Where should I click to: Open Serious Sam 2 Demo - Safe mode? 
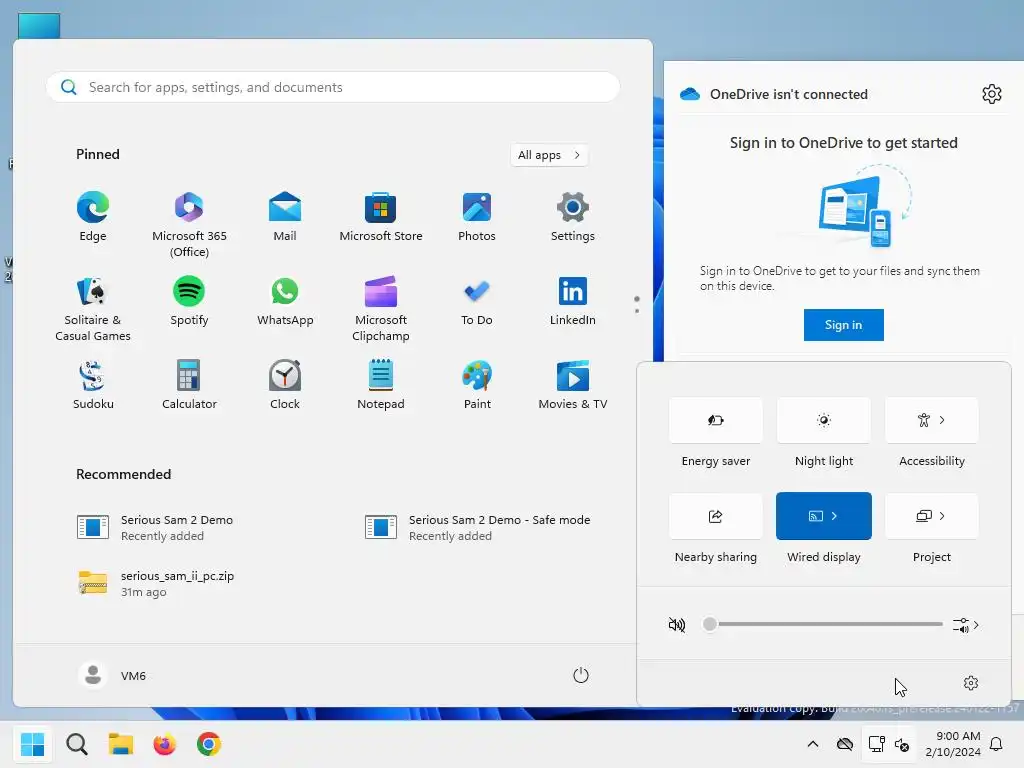tap(477, 527)
